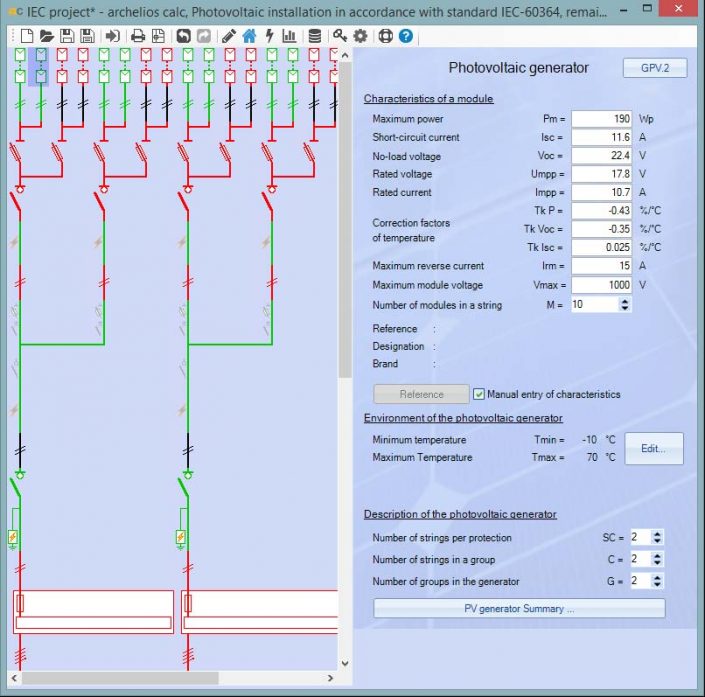Open the temperature Edit... button
Viewport: 705px width, 697px height.
click(x=654, y=448)
